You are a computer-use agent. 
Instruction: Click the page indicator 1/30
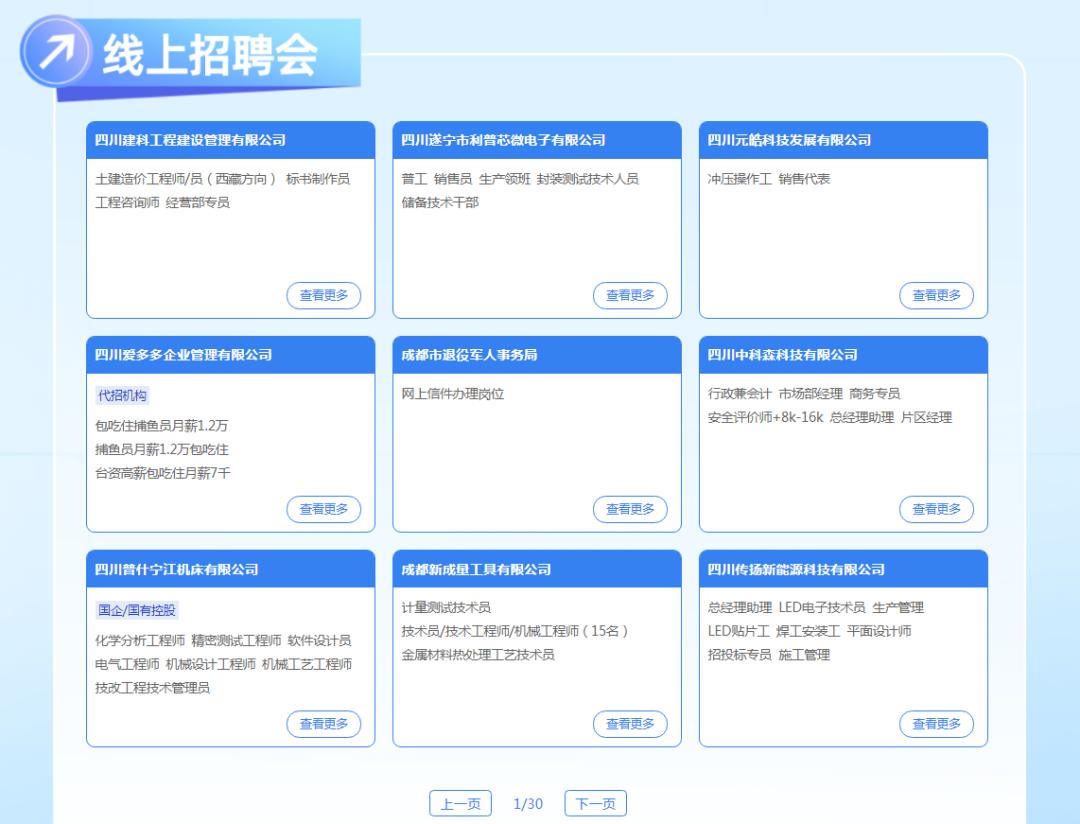tap(527, 802)
